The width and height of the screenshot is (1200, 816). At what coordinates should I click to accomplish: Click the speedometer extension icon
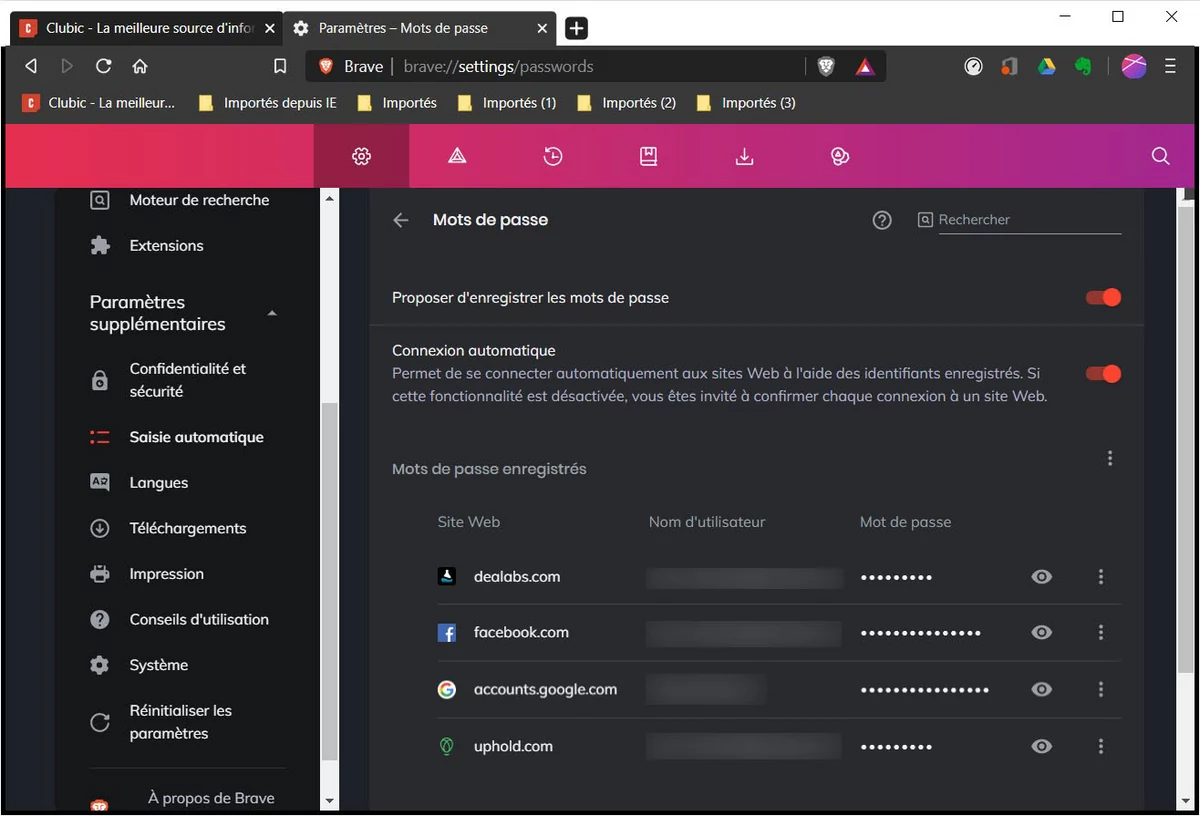click(x=973, y=67)
